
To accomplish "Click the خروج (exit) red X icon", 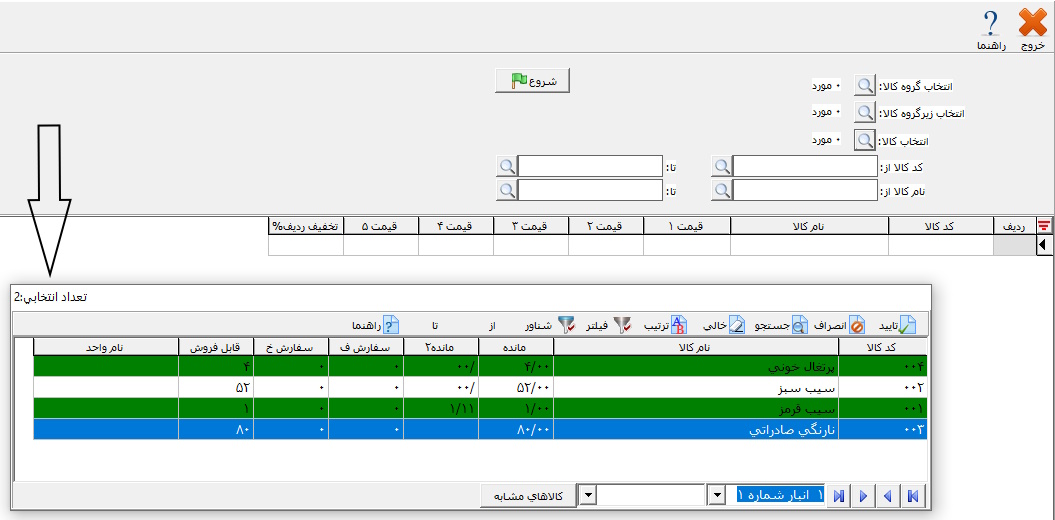I will point(1033,23).
